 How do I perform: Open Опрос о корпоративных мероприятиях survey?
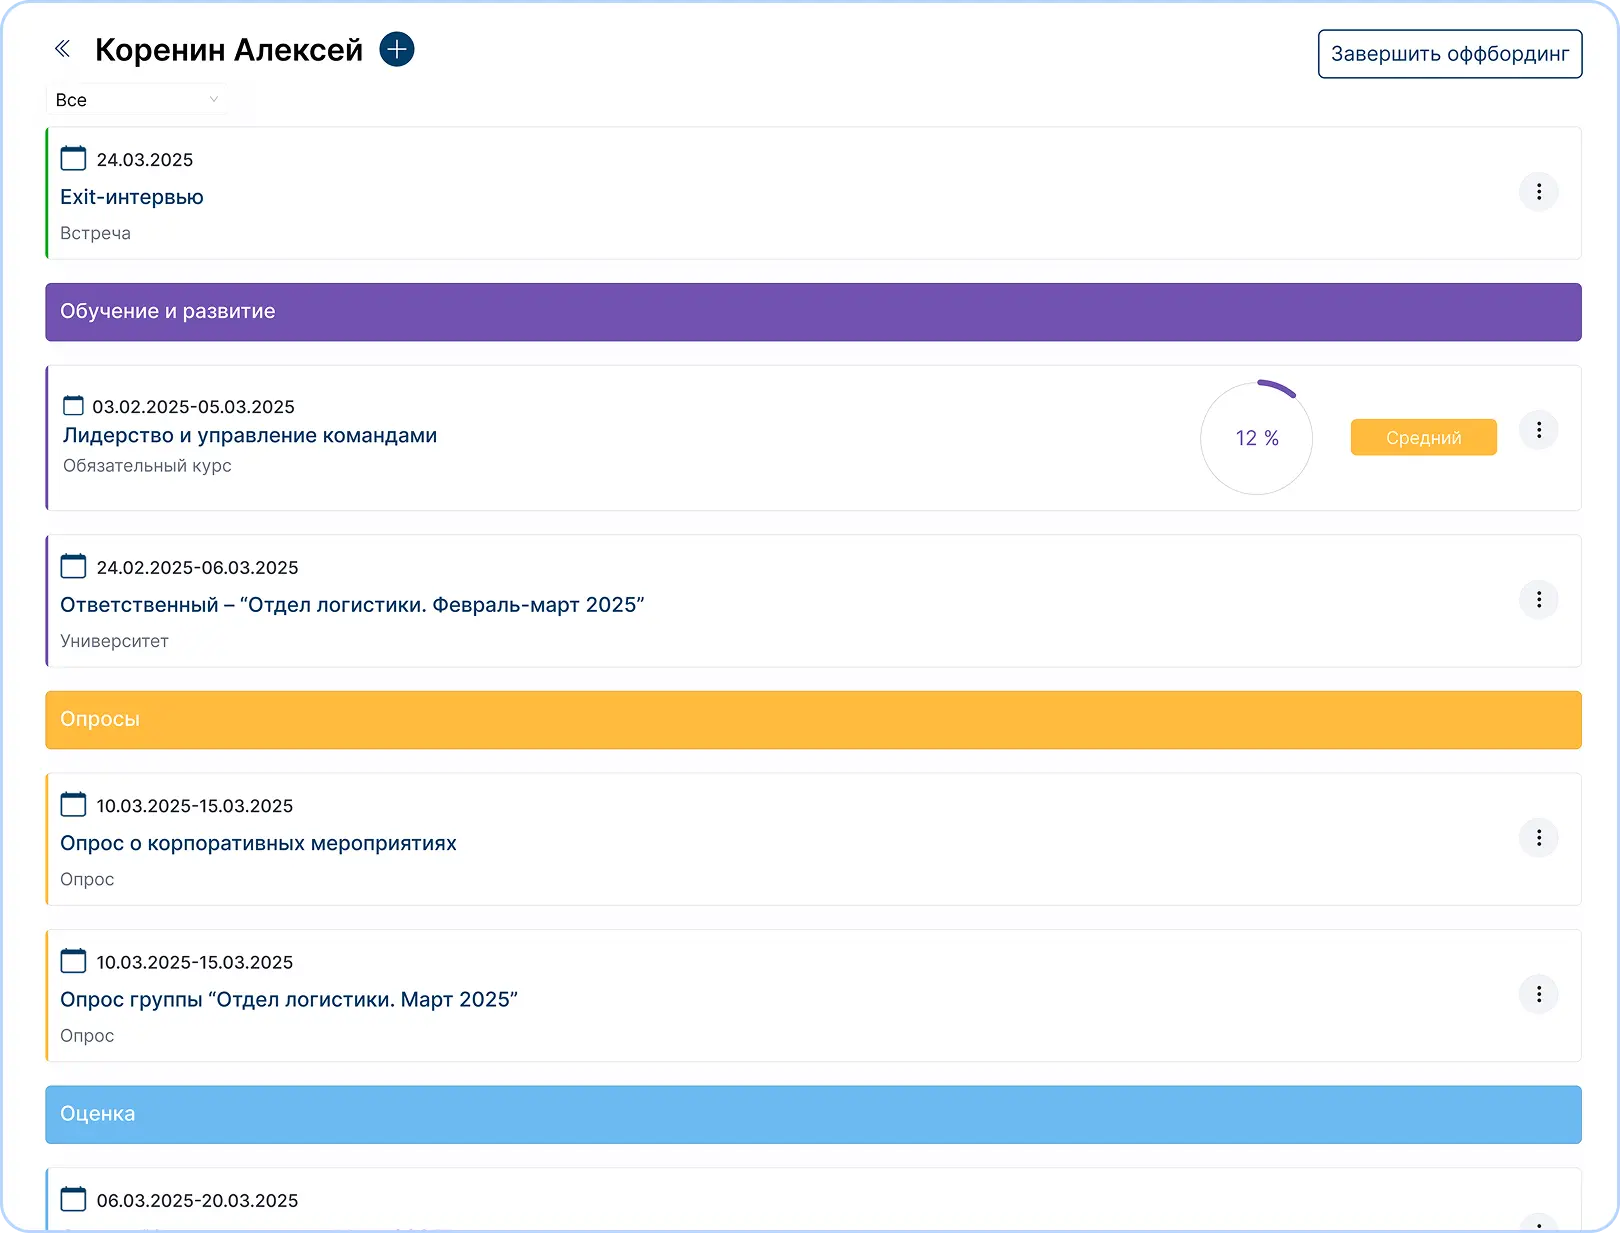(x=258, y=843)
